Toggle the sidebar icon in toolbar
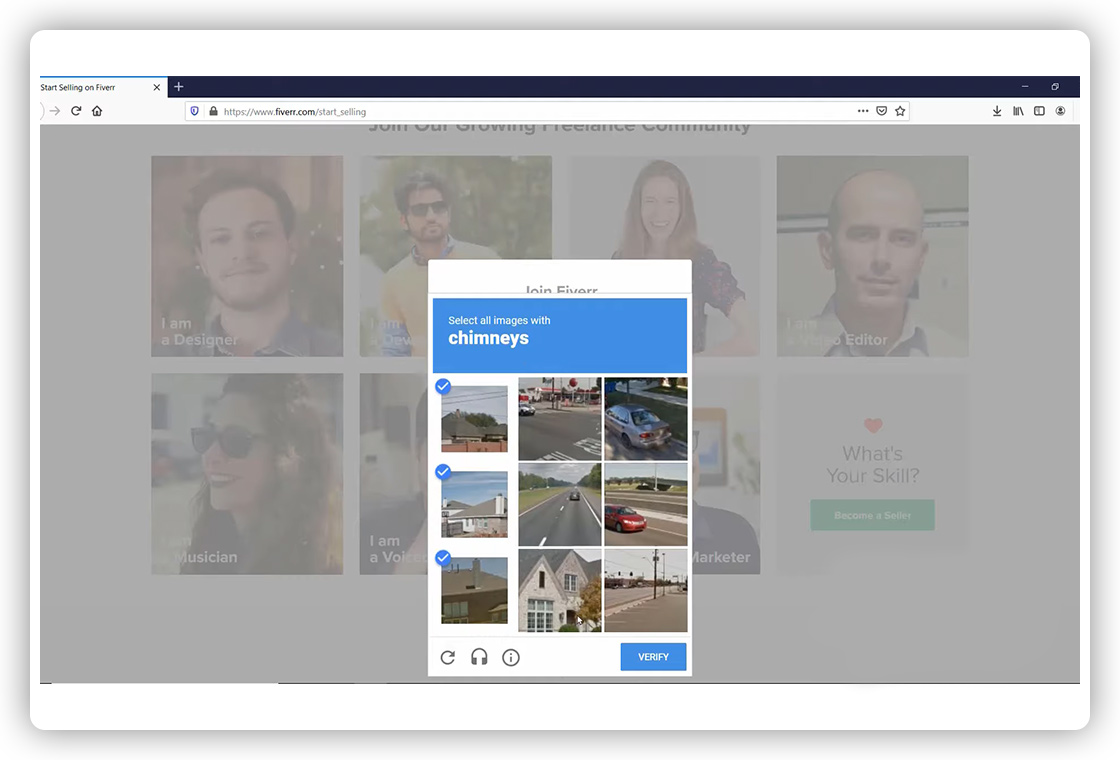 coord(1039,111)
